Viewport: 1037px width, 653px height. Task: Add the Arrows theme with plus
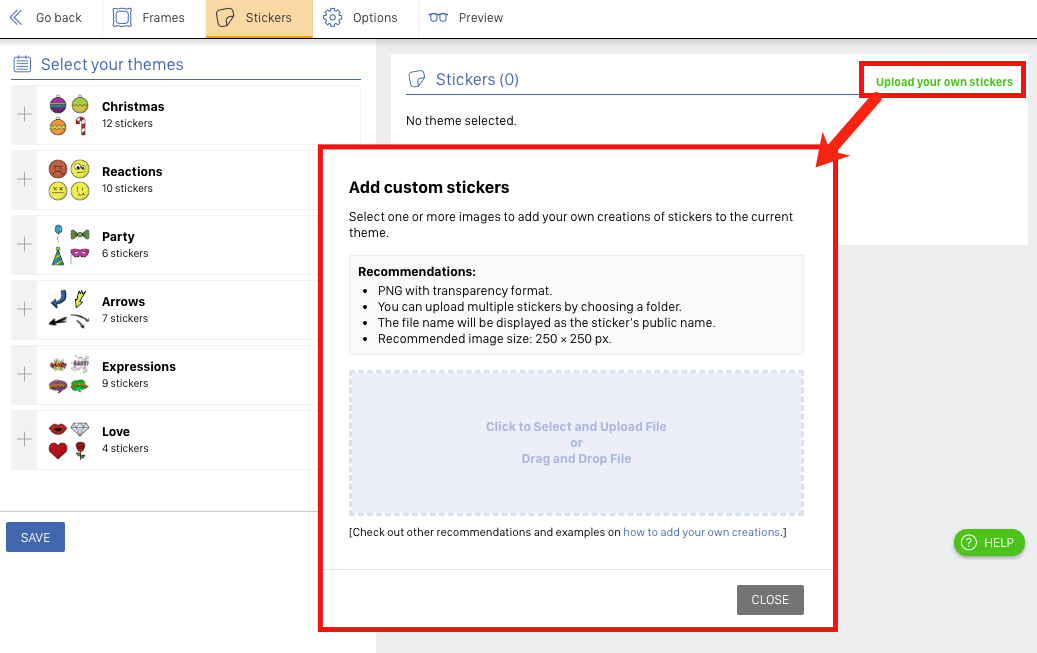click(24, 309)
